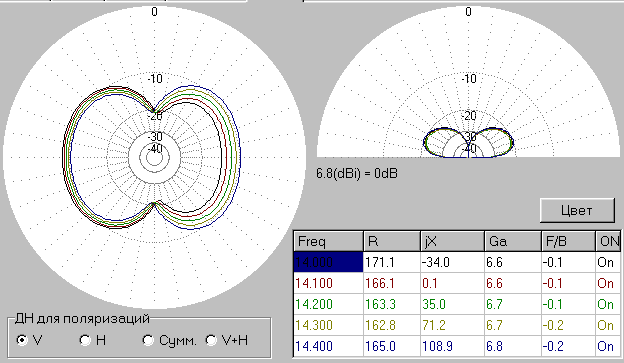Viewport: 624px width, 363px height.
Task: Toggle On state for 14.200 row
Action: tap(608, 304)
